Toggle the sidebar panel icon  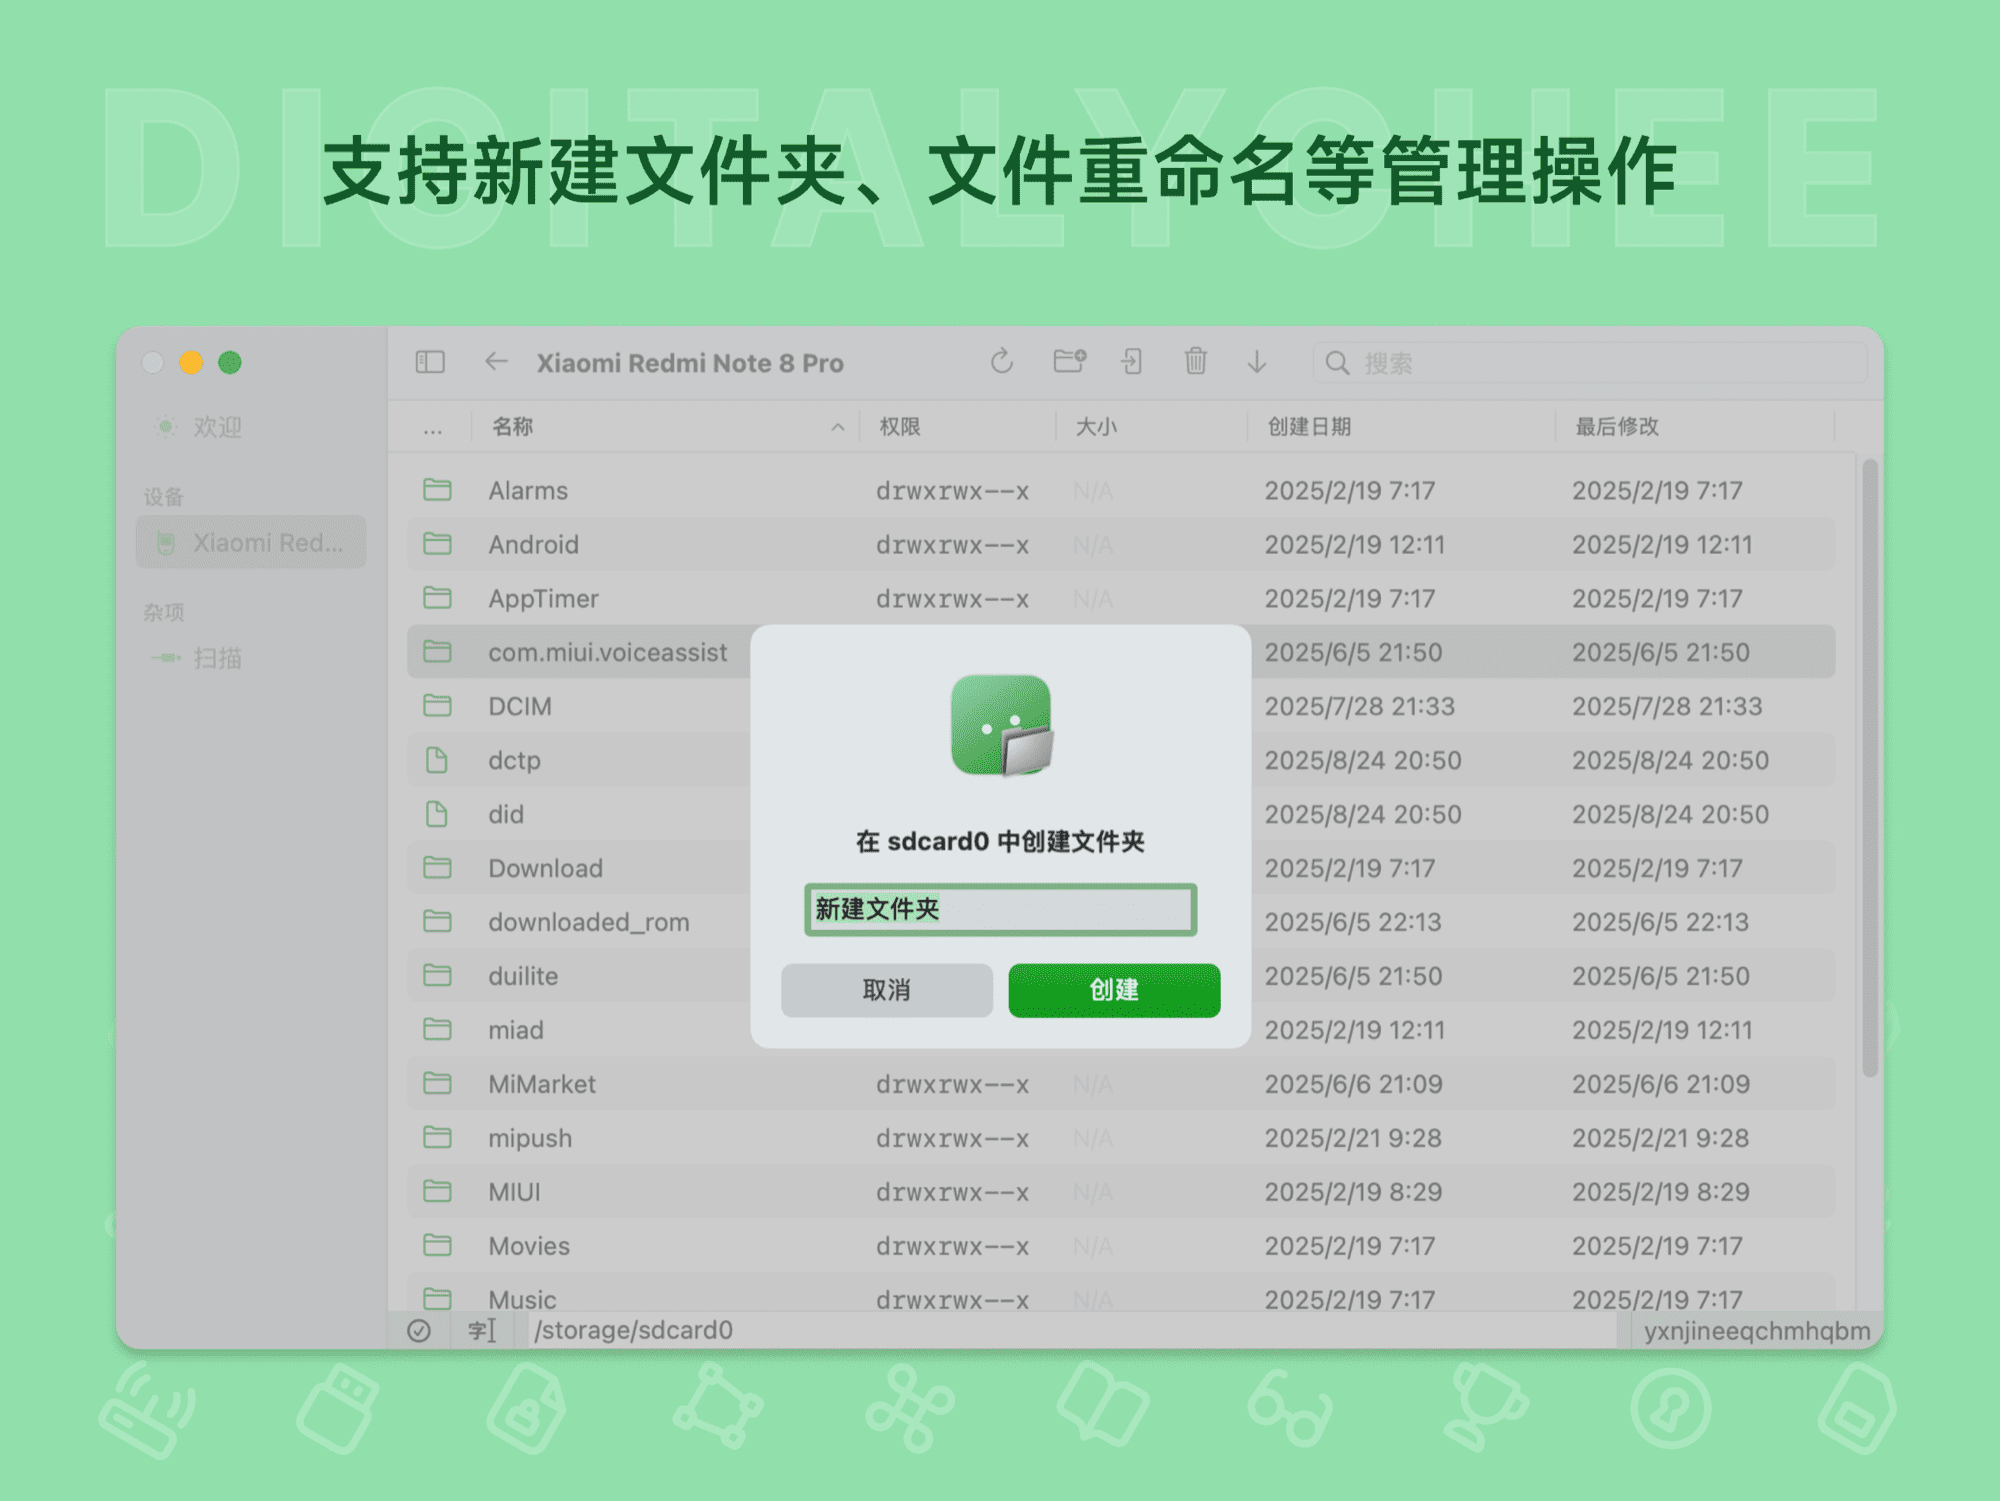(430, 362)
